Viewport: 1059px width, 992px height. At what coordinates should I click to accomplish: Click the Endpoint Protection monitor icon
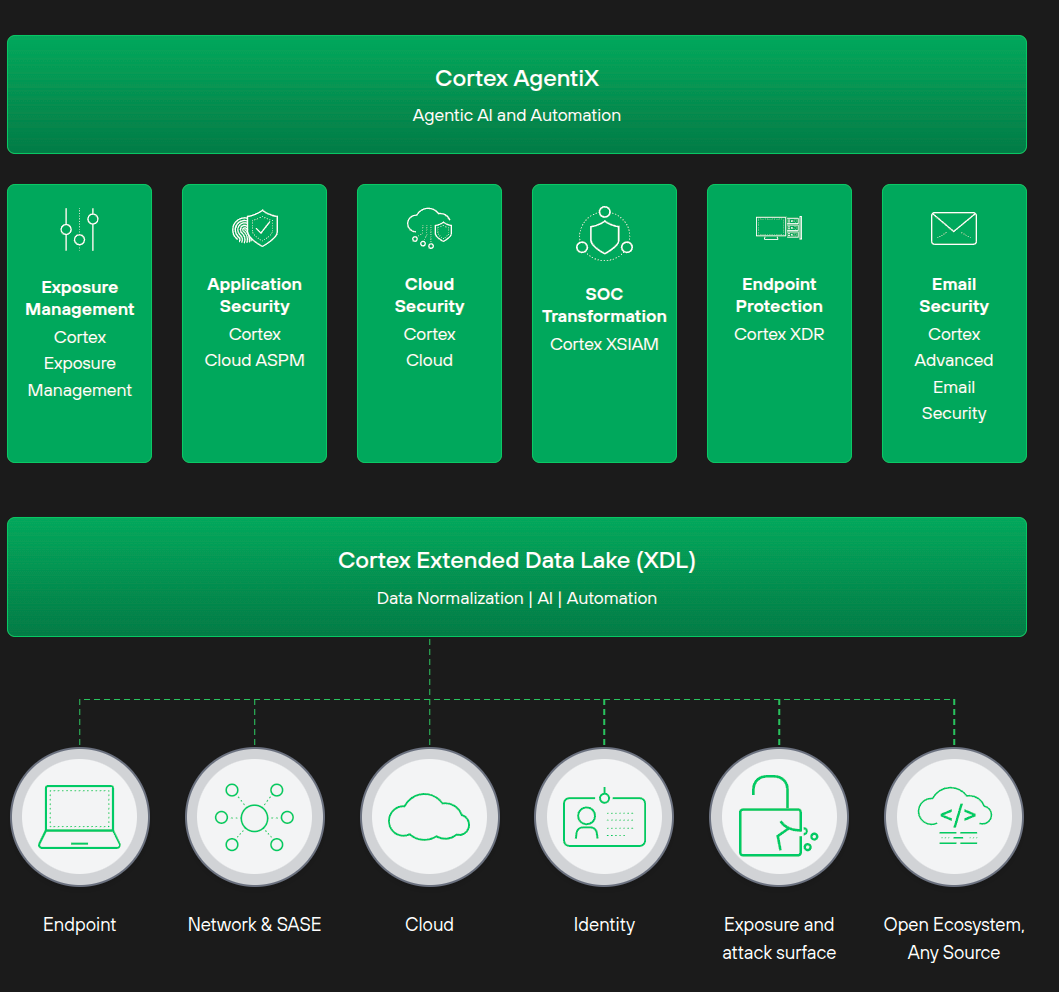pos(779,228)
